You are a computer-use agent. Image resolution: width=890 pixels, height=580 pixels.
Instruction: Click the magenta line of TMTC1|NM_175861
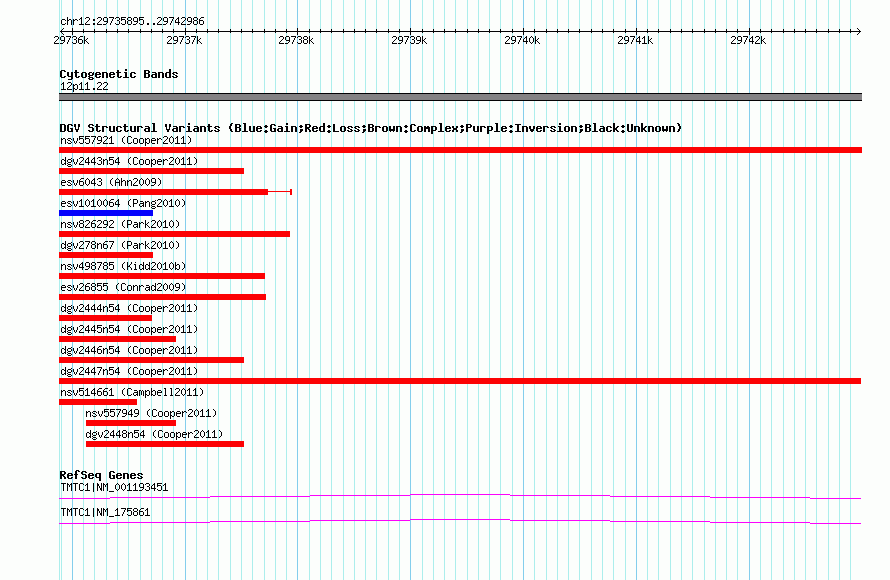click(460, 522)
